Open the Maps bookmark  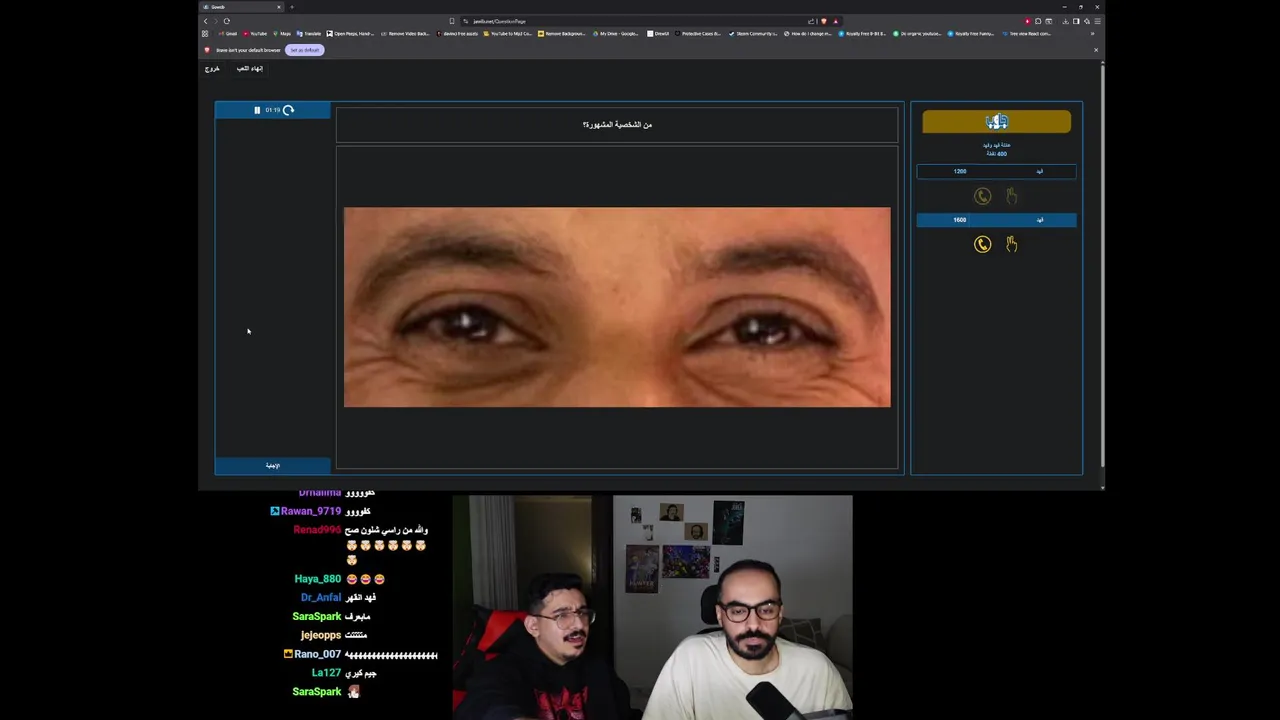coord(282,34)
